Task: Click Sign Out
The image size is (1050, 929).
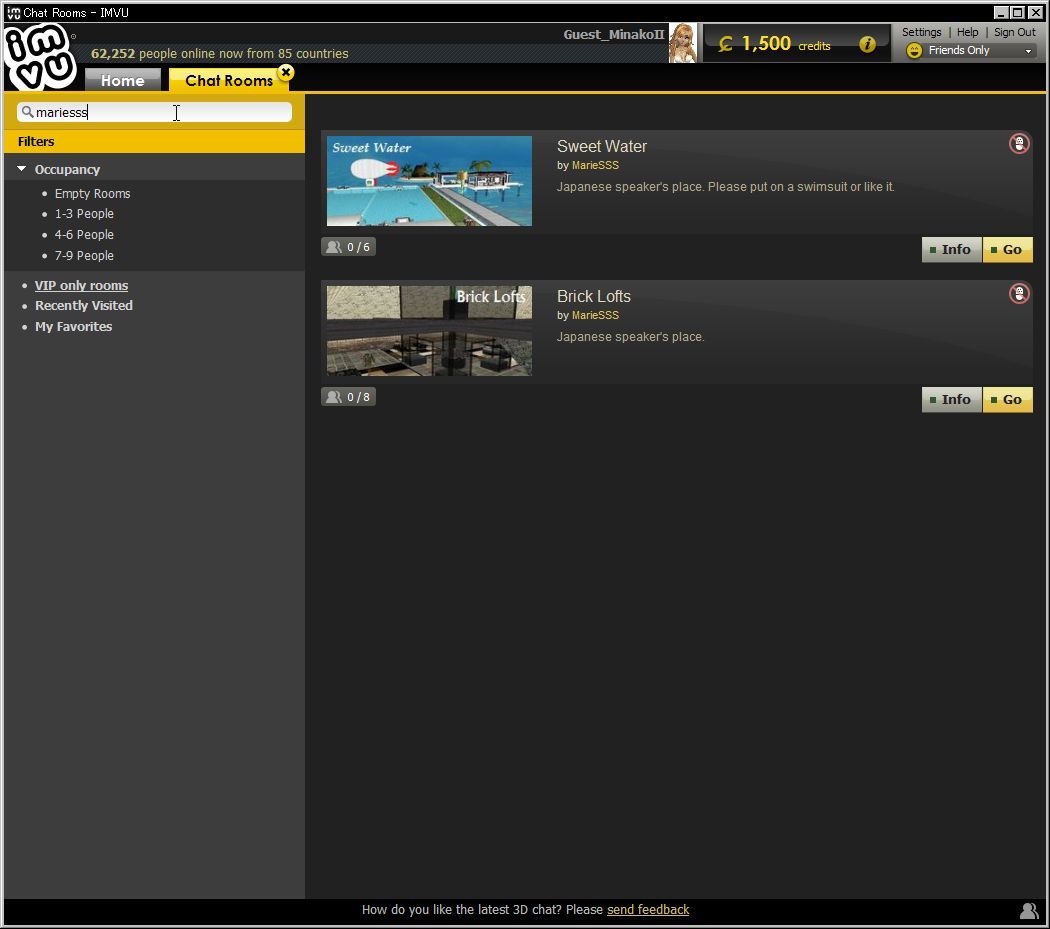Action: 1015,32
